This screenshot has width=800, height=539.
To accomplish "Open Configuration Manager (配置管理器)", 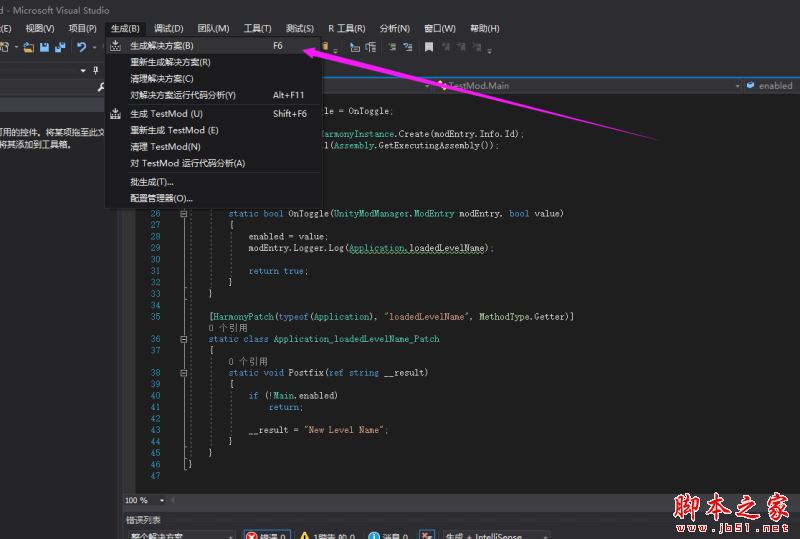I will [213, 198].
